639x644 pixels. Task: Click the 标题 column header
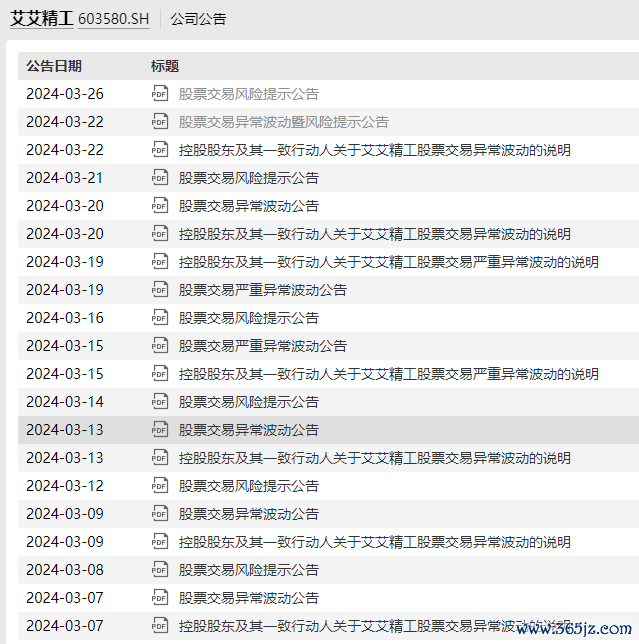[x=165, y=66]
